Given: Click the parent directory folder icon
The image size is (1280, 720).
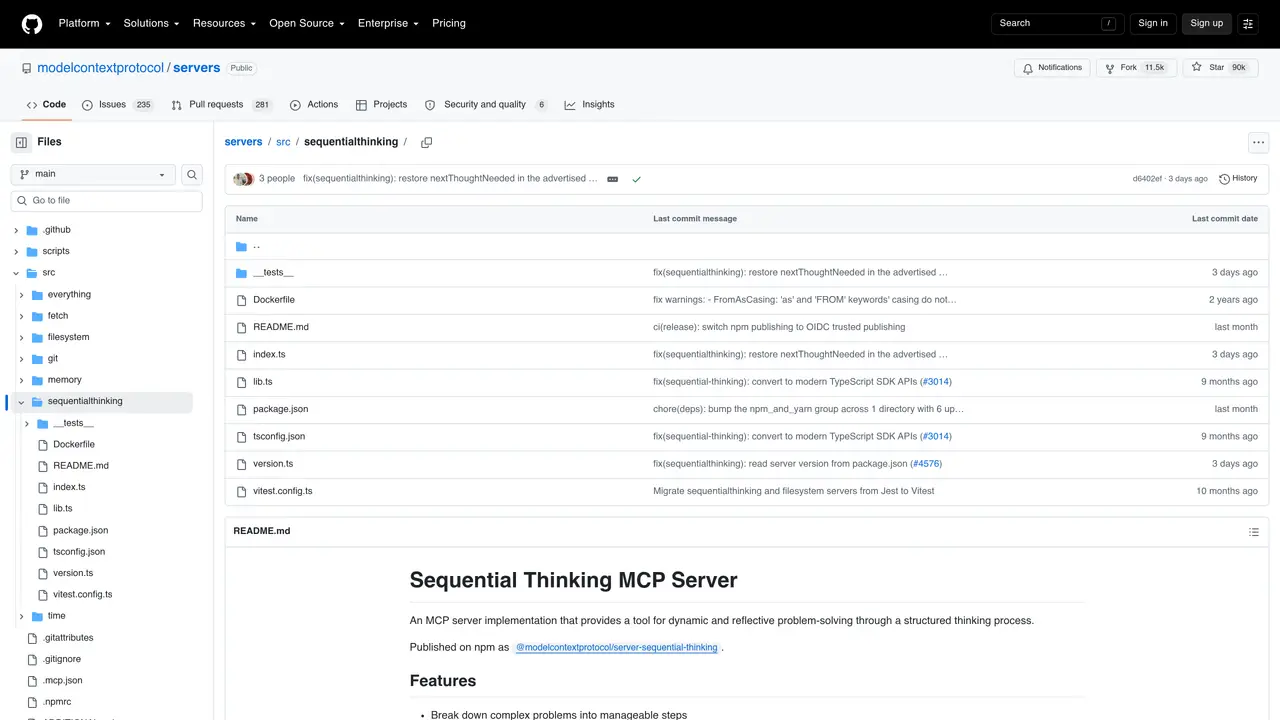Looking at the screenshot, I should (241, 246).
